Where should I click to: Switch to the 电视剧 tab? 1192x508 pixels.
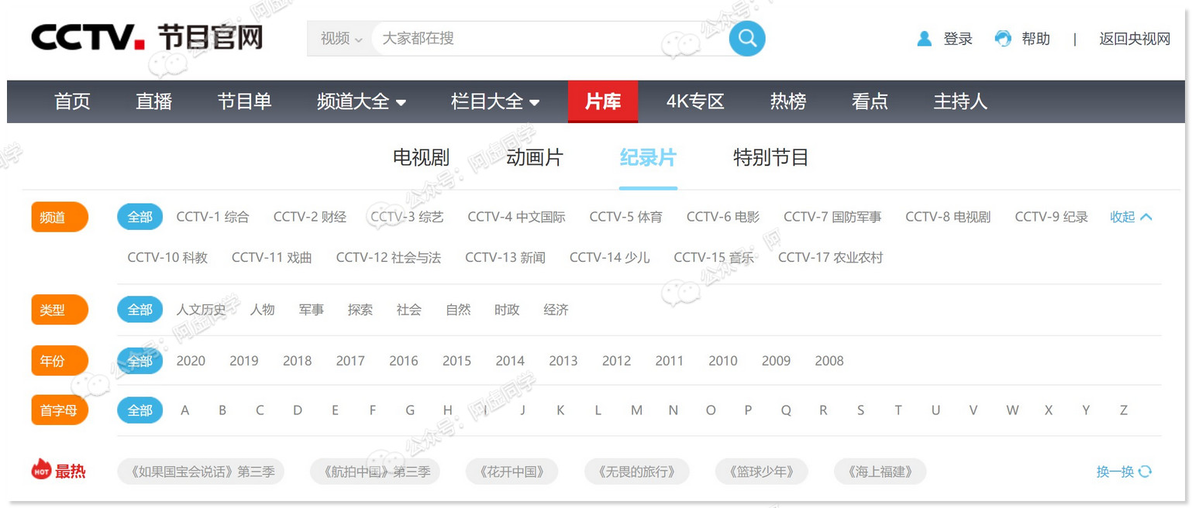click(x=421, y=158)
